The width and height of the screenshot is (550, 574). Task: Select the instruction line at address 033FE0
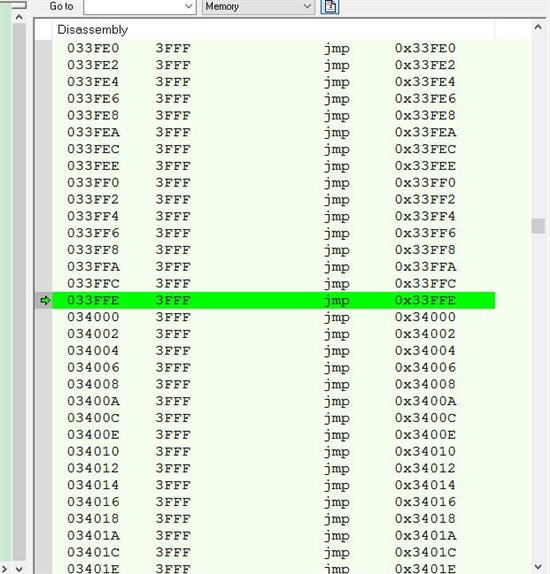274,48
